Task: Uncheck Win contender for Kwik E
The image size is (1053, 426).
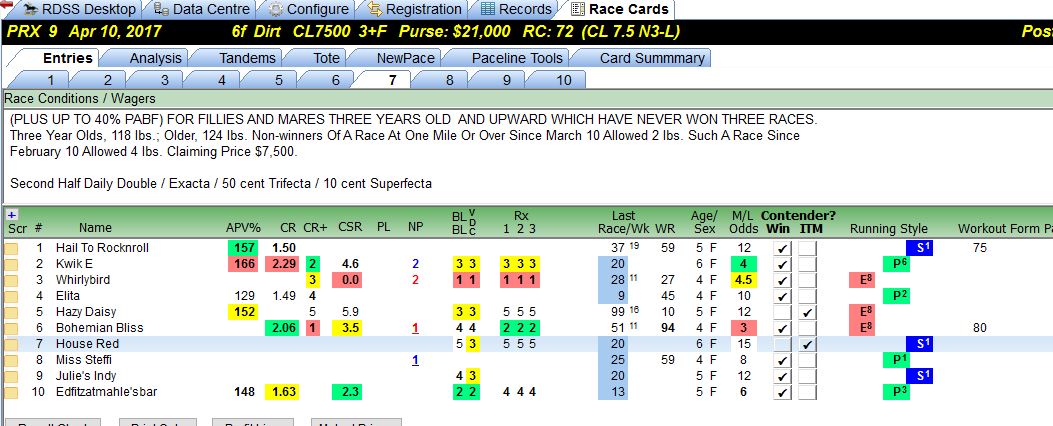Action: tap(781, 264)
